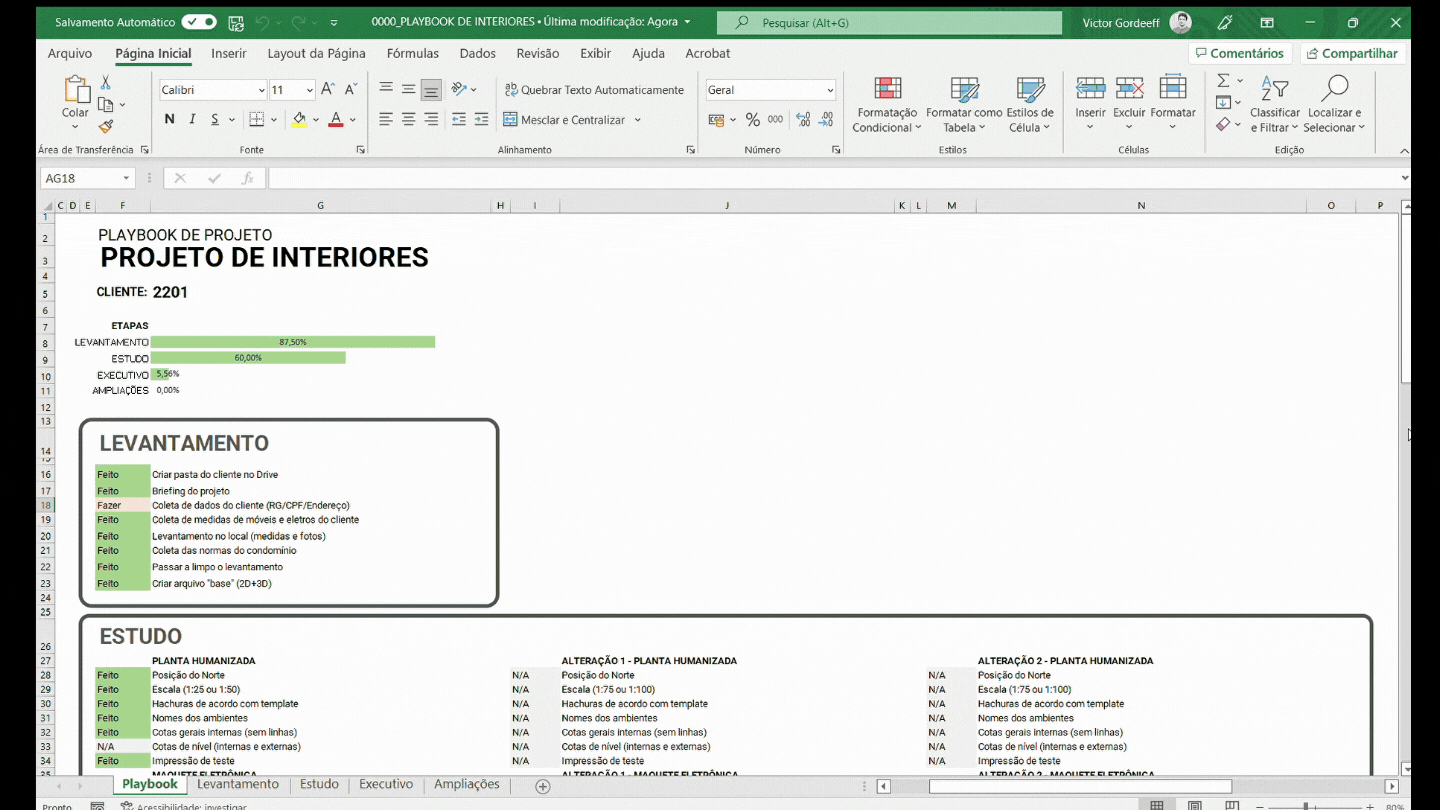This screenshot has height=810, width=1440.
Task: Open the Geral number format dropdown
Action: [x=830, y=90]
